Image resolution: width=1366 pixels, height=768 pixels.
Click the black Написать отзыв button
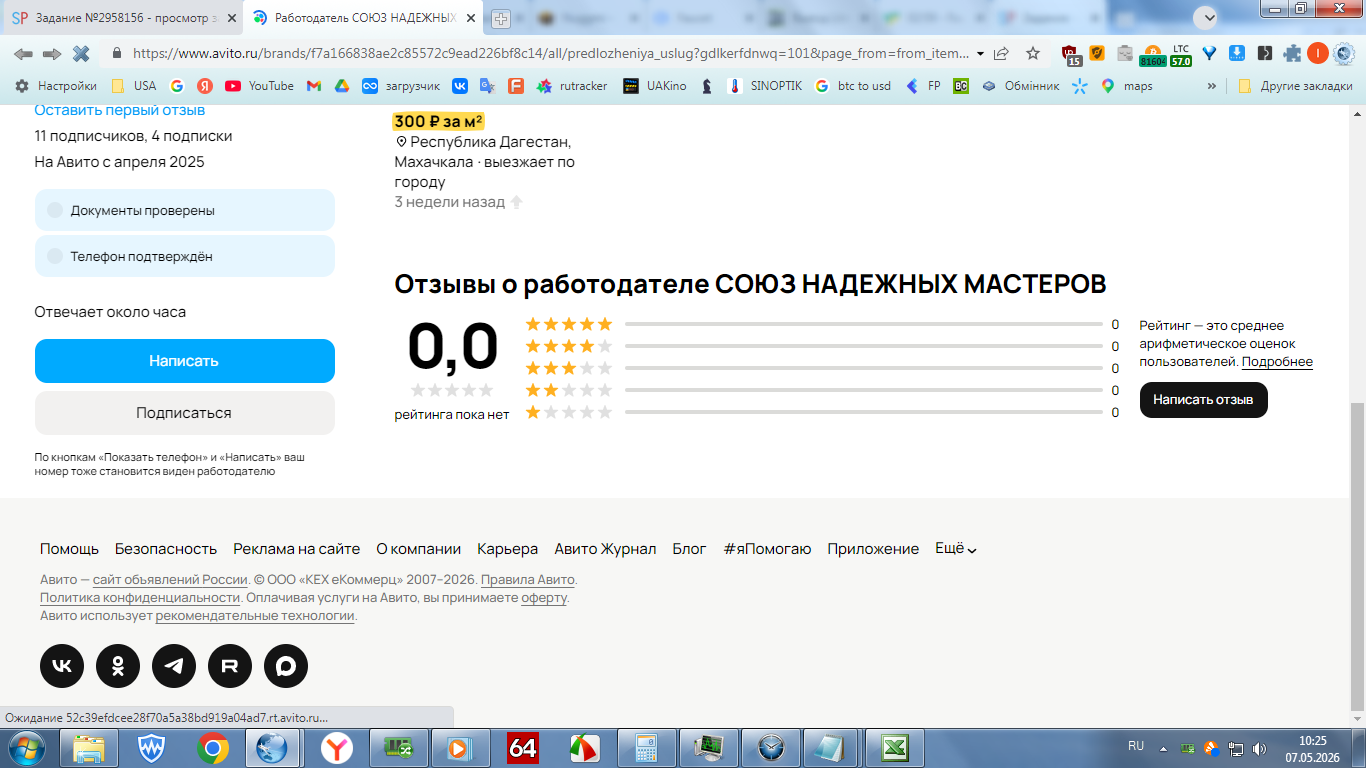coord(1203,400)
